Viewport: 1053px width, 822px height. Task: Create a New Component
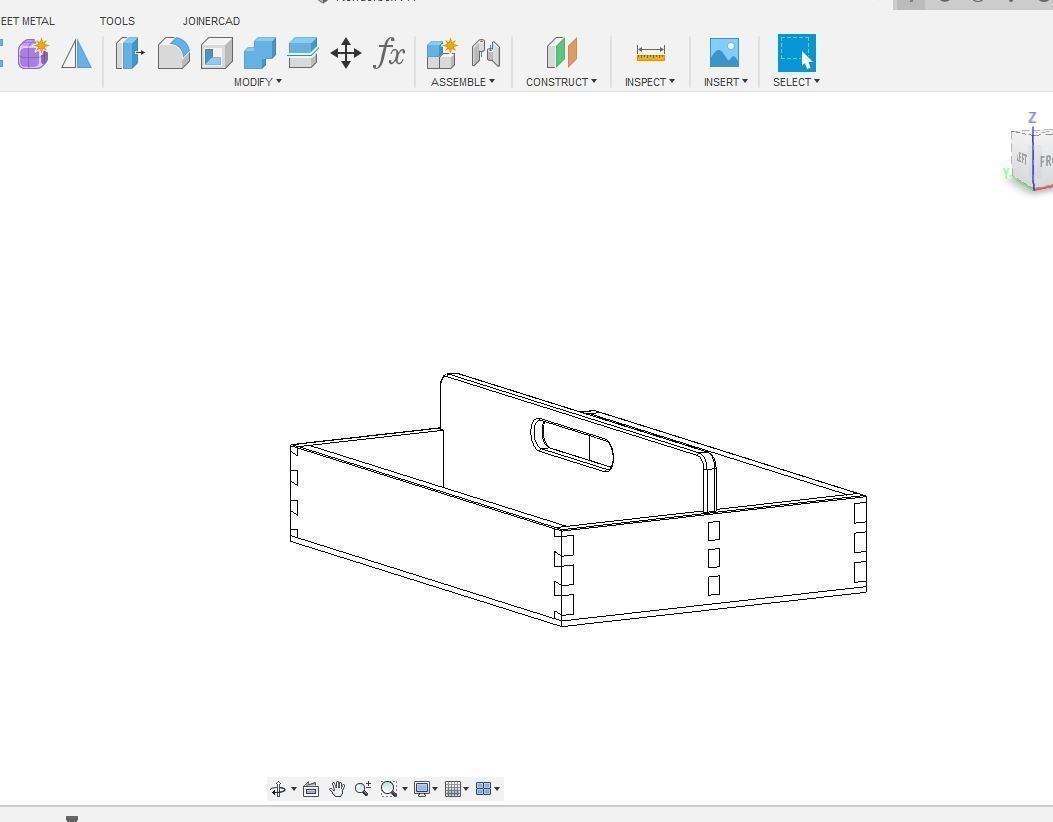[443, 53]
